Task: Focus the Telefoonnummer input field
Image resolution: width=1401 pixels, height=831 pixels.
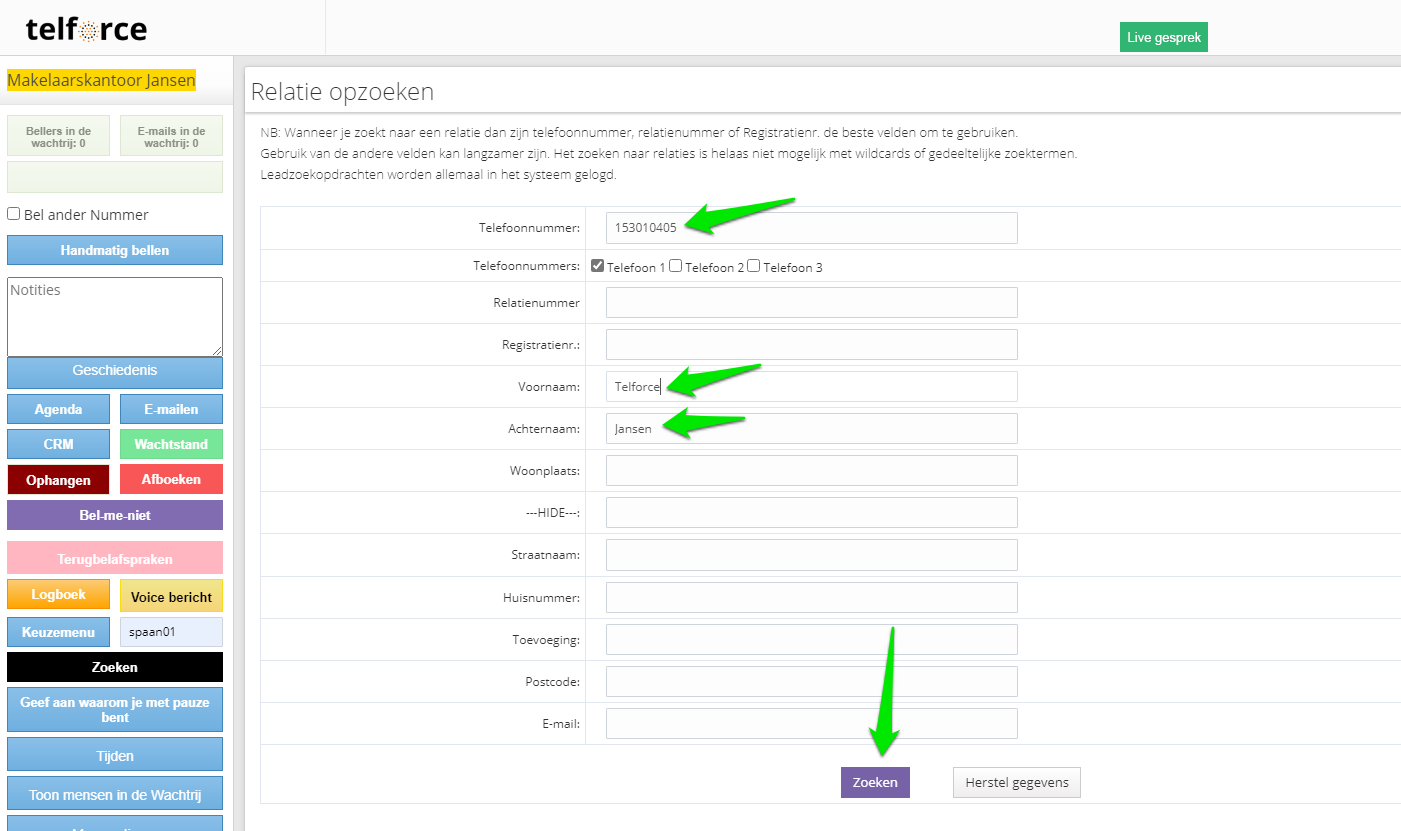Action: (x=811, y=228)
